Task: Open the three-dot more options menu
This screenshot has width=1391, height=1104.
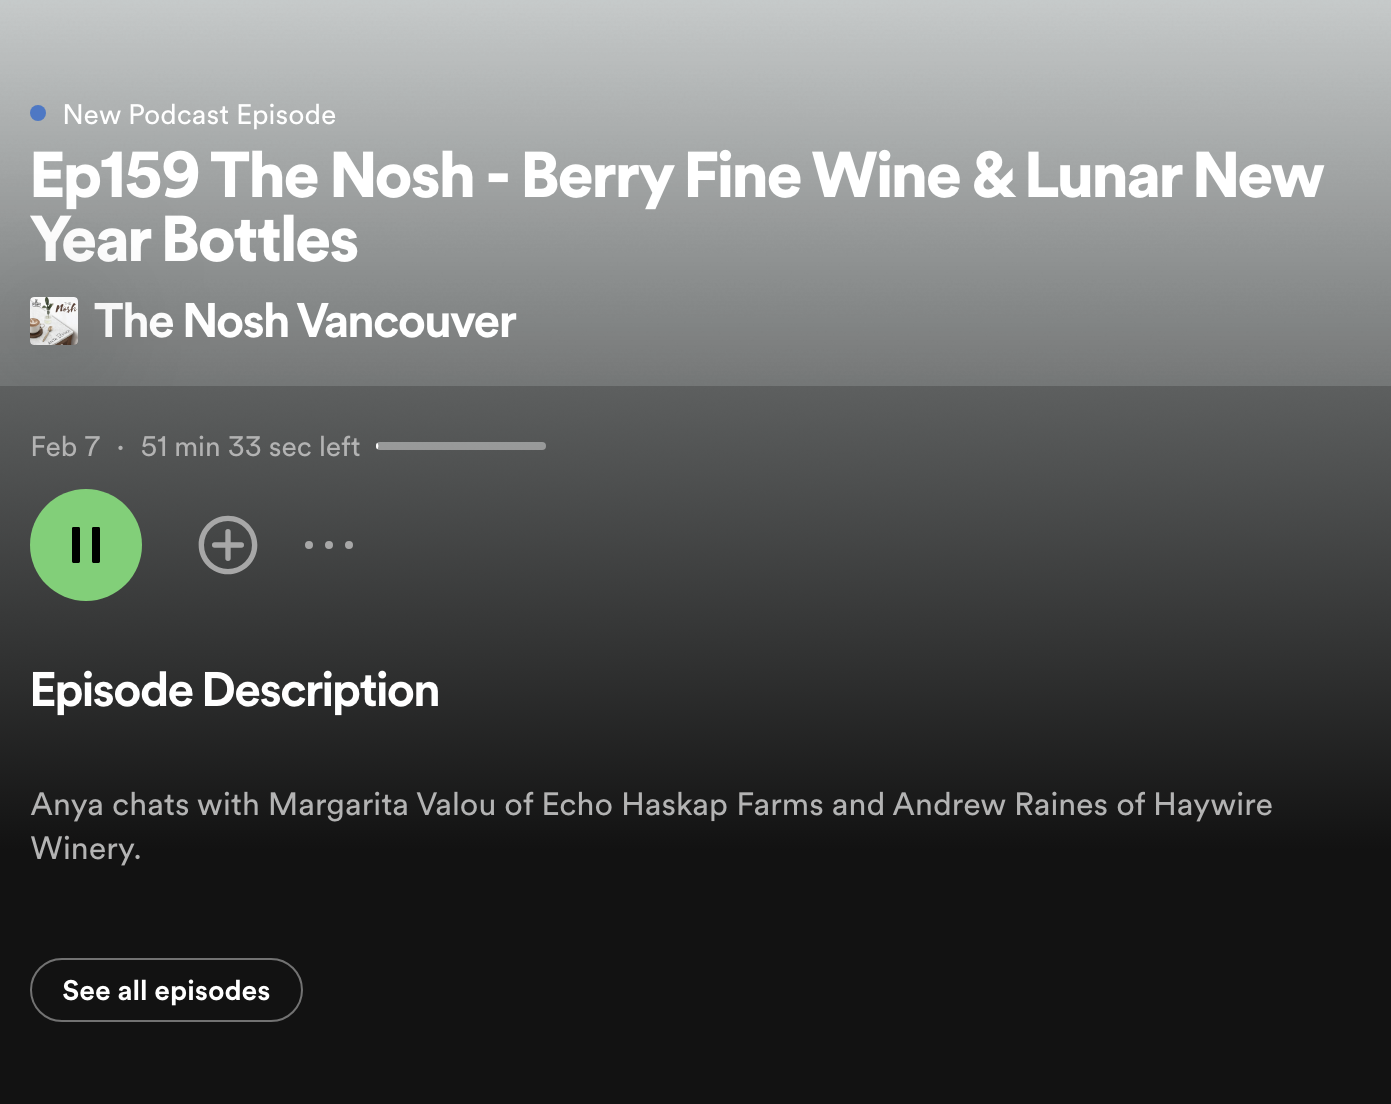Action: tap(329, 545)
